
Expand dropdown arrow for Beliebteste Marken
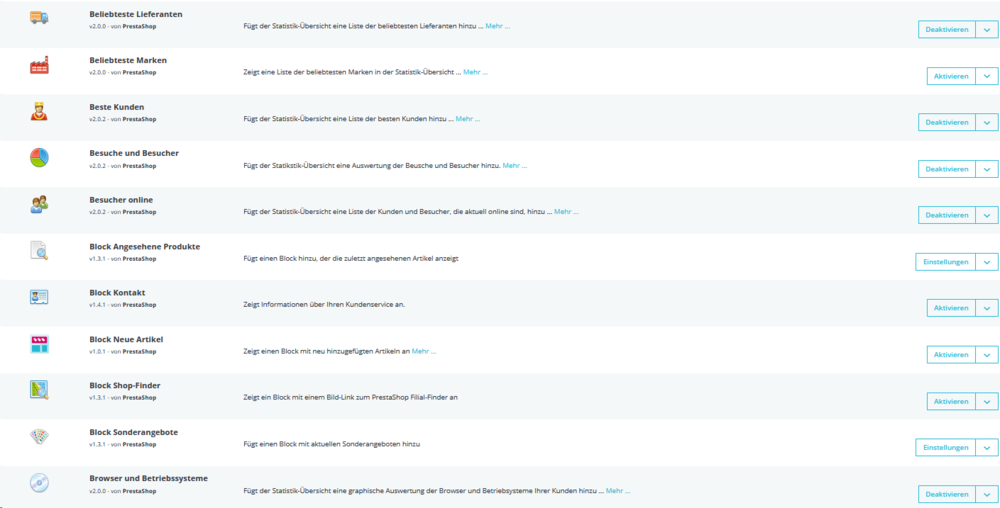click(987, 76)
